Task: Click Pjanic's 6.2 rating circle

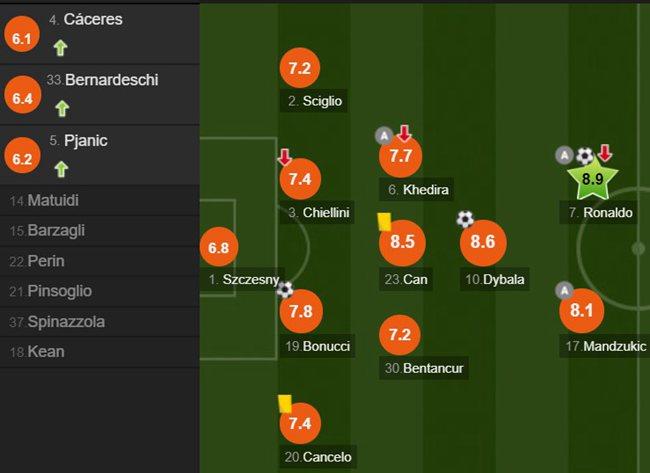Action: coord(22,158)
